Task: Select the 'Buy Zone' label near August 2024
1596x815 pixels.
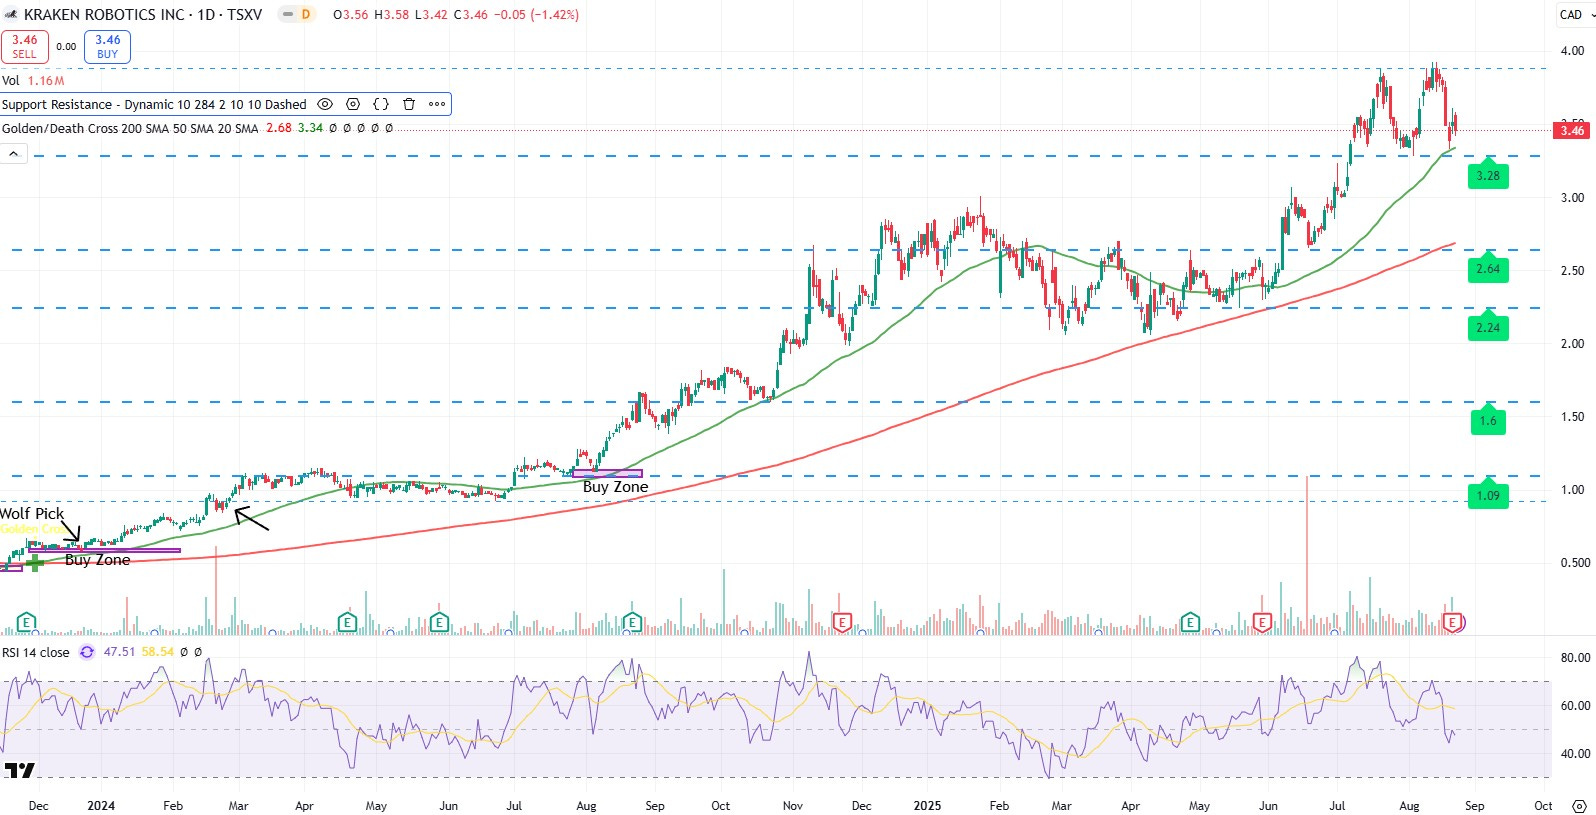Action: [615, 487]
